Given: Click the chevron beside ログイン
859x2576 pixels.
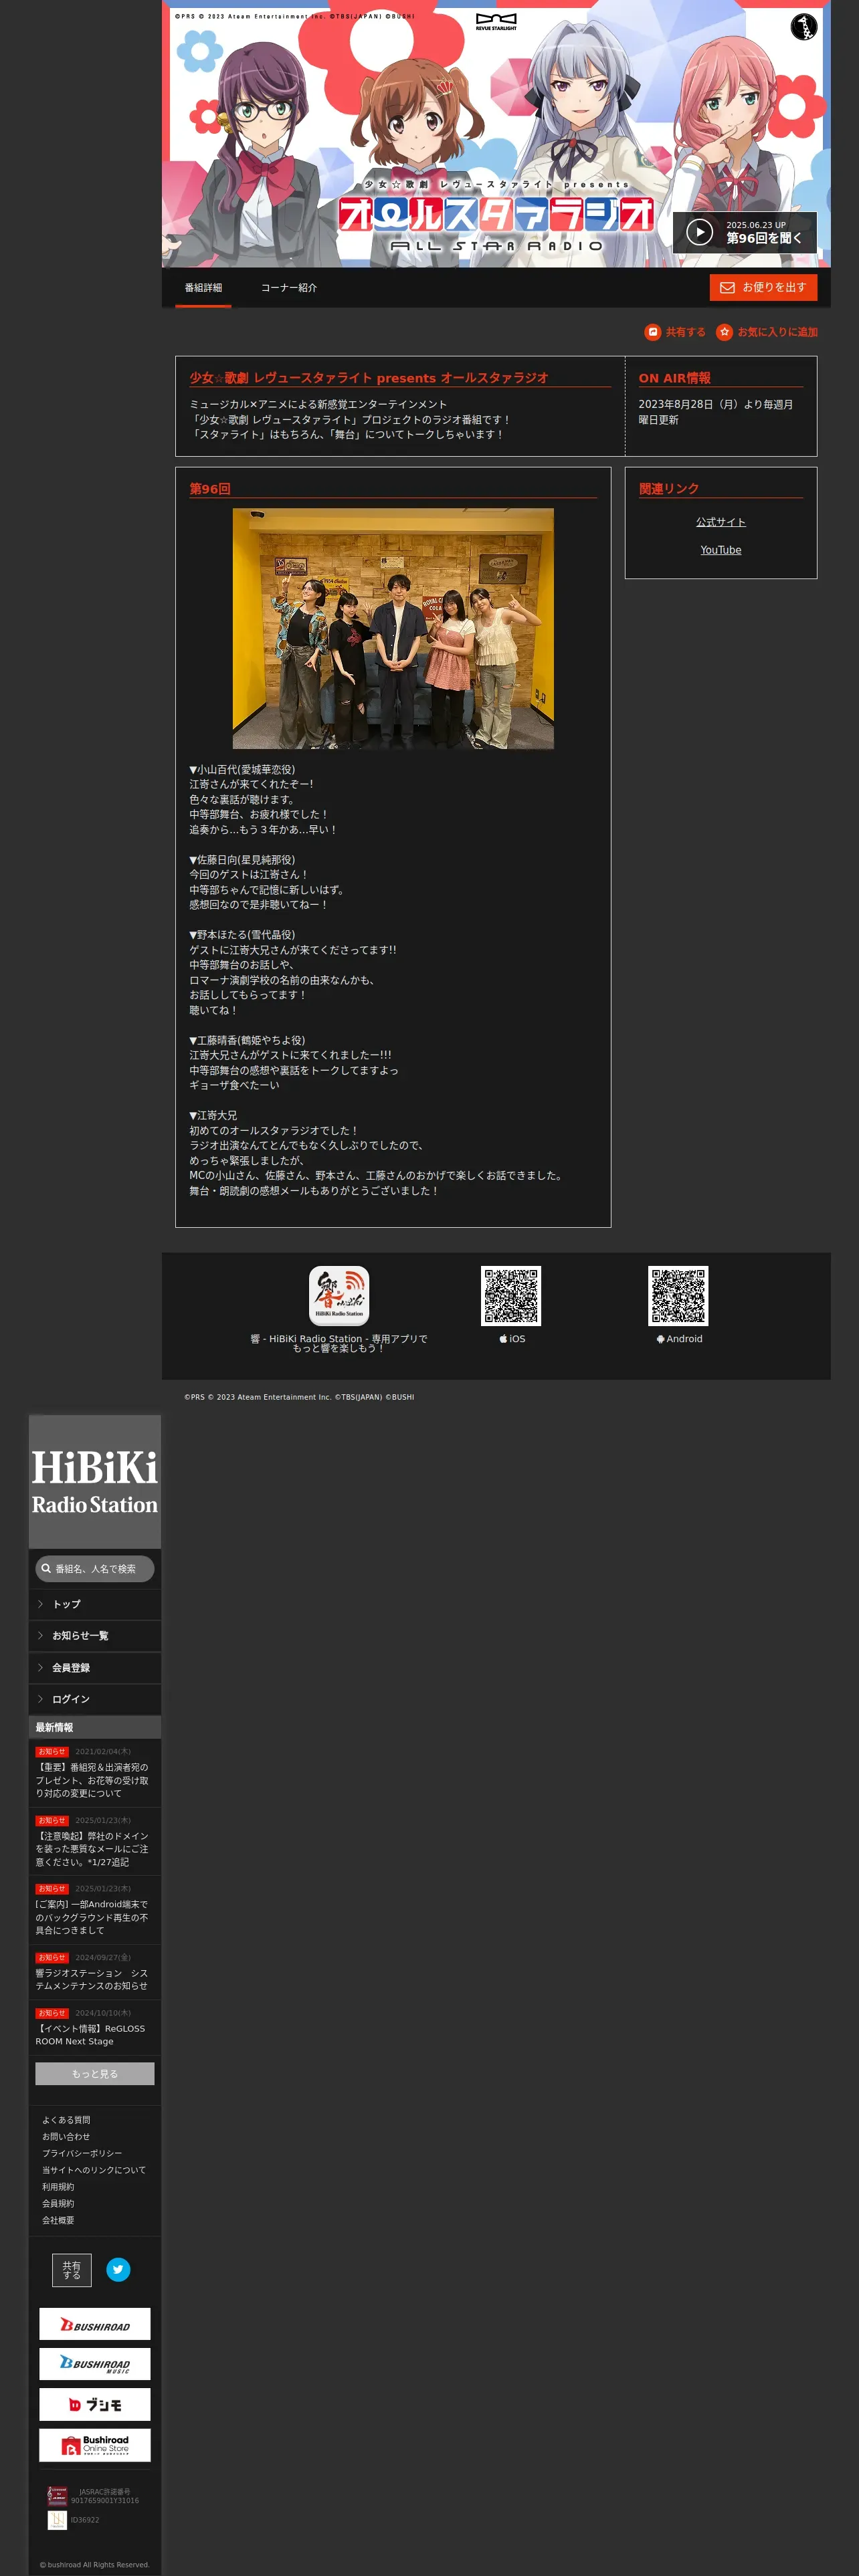Looking at the screenshot, I should 40,1699.
